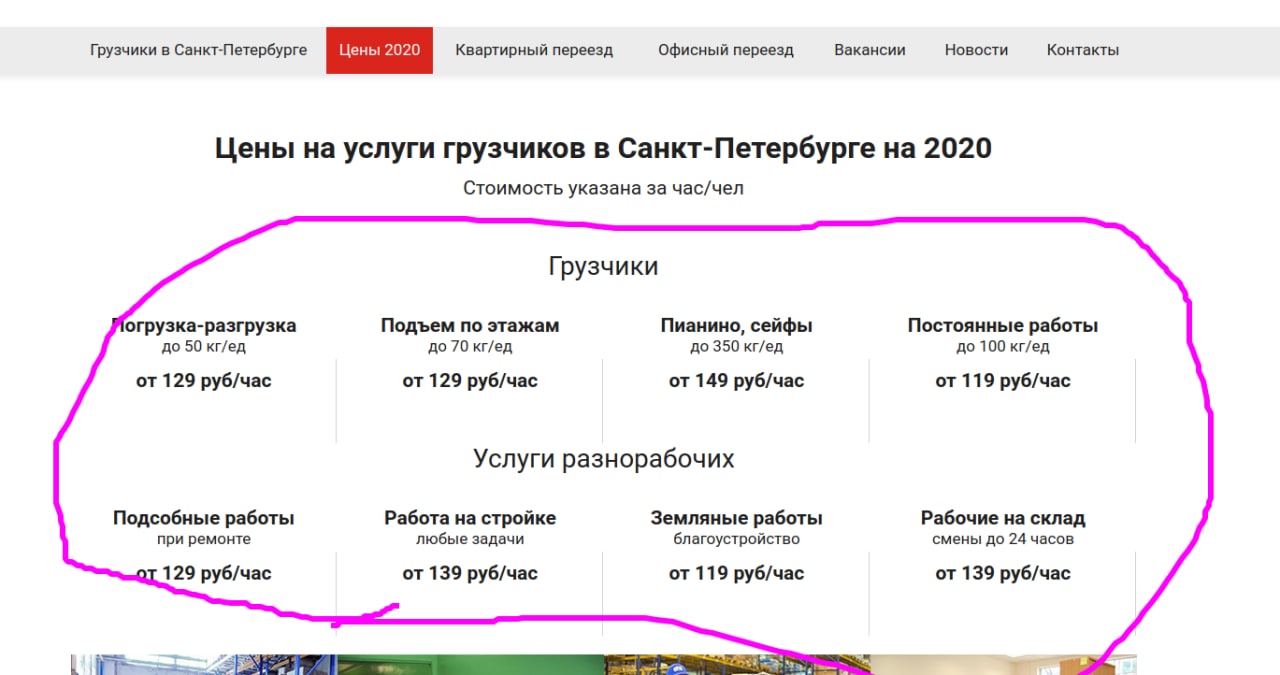The image size is (1280, 675).
Task: Click the price under Рабочие на склад
Action: pyautogui.click(x=1003, y=574)
